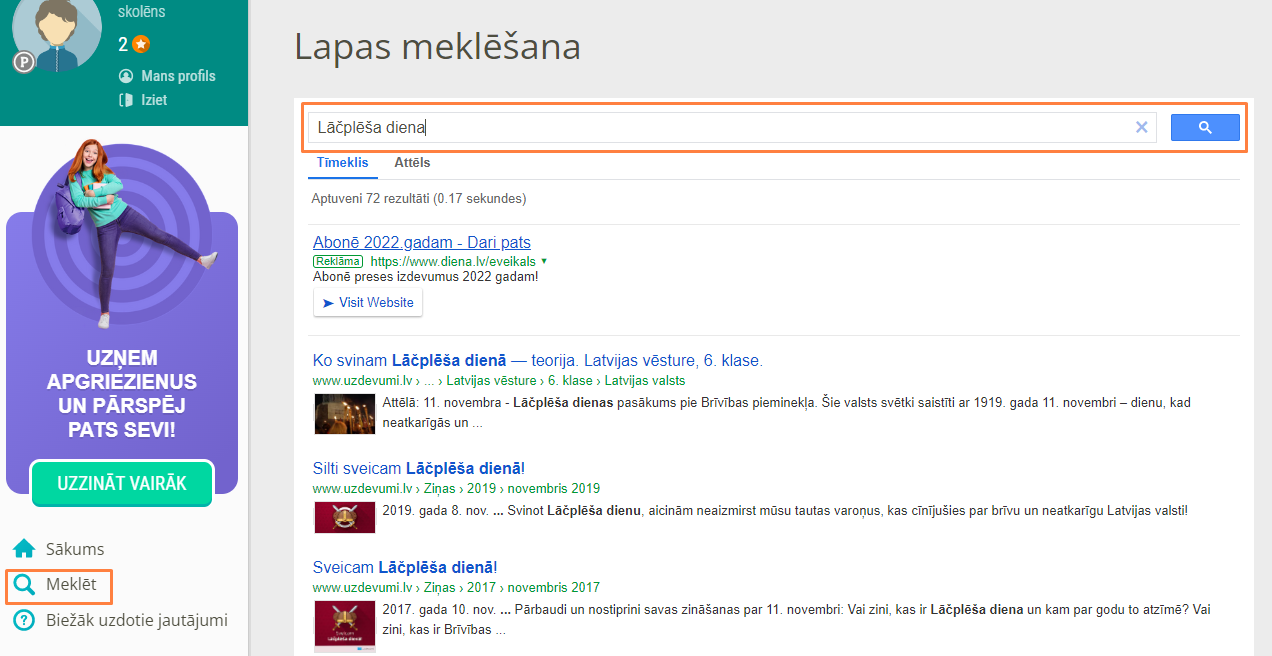Open 'Ko svinam Lāčplēša dienā' result
The height and width of the screenshot is (656, 1272).
pyautogui.click(x=537, y=360)
